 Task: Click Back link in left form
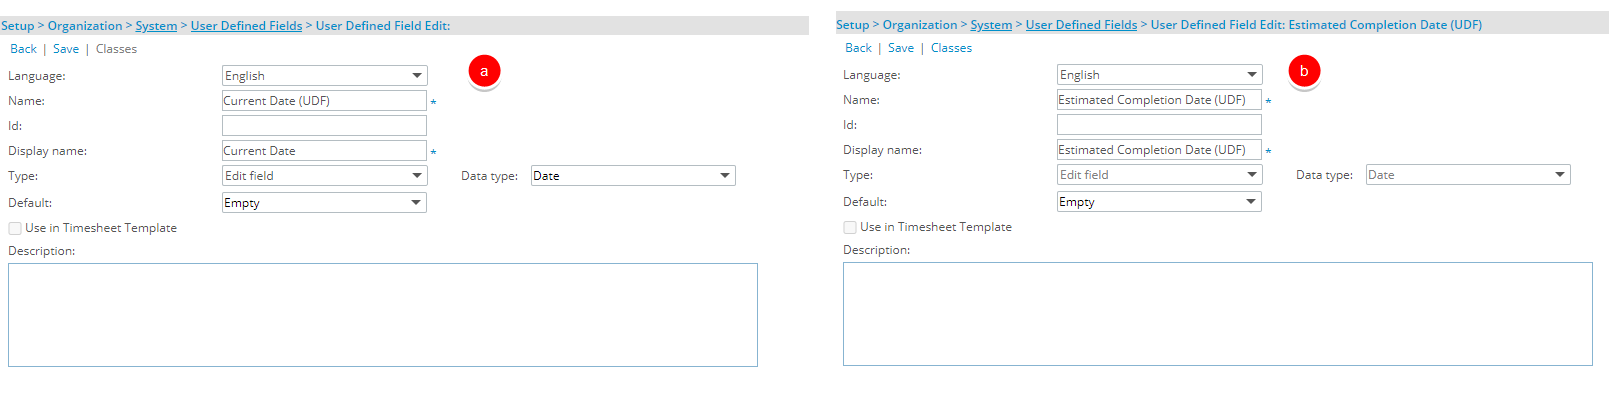[23, 49]
